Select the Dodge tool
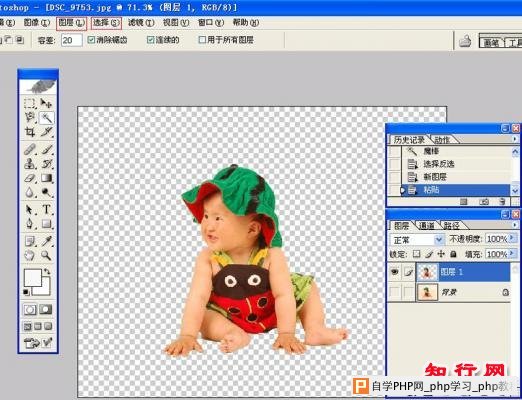The image size is (522, 400). click(46, 193)
